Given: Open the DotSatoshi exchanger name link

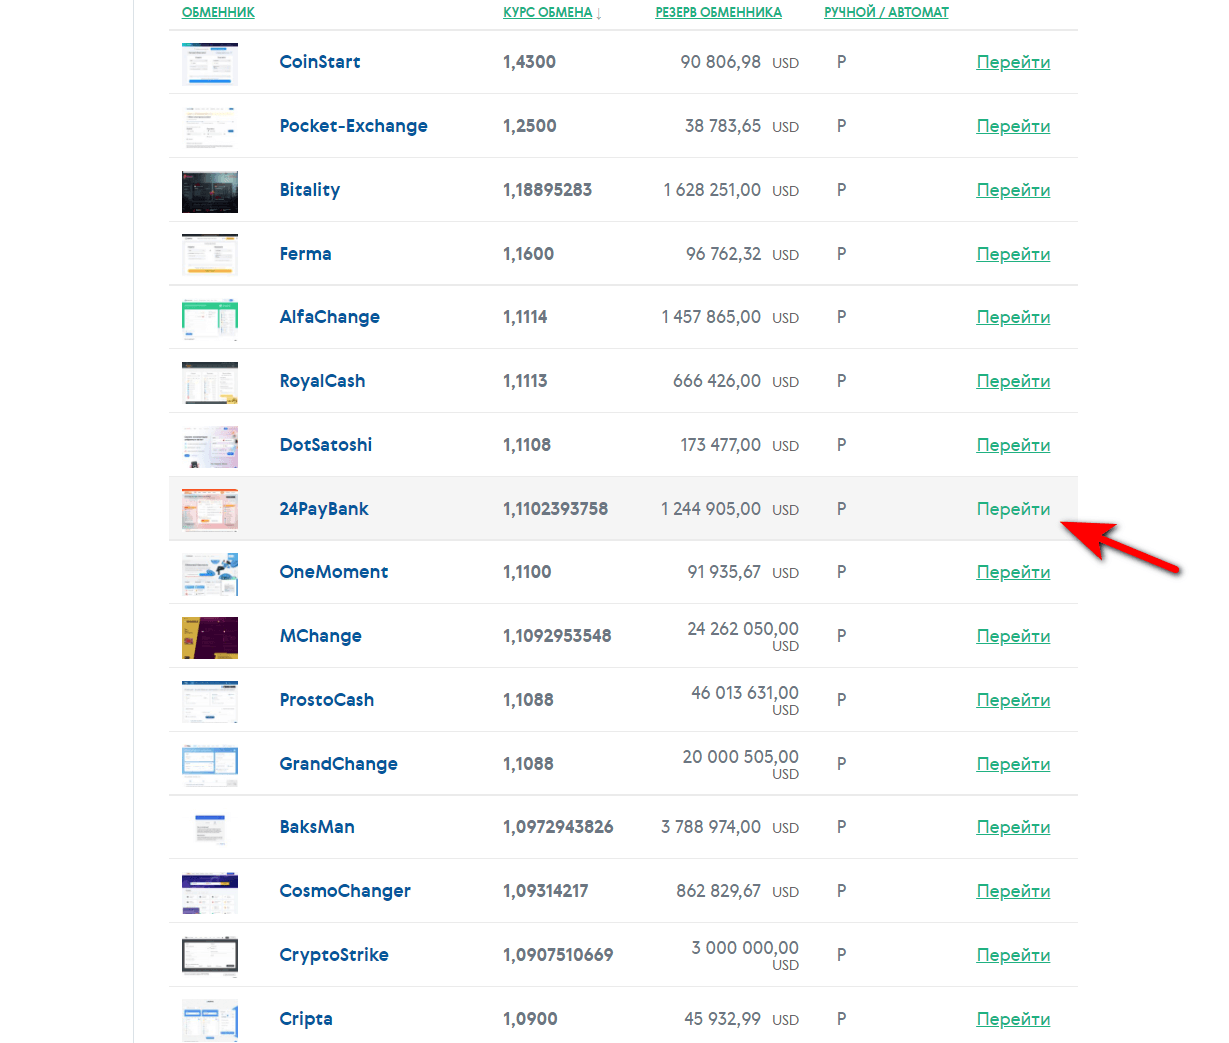Looking at the screenshot, I should (325, 445).
